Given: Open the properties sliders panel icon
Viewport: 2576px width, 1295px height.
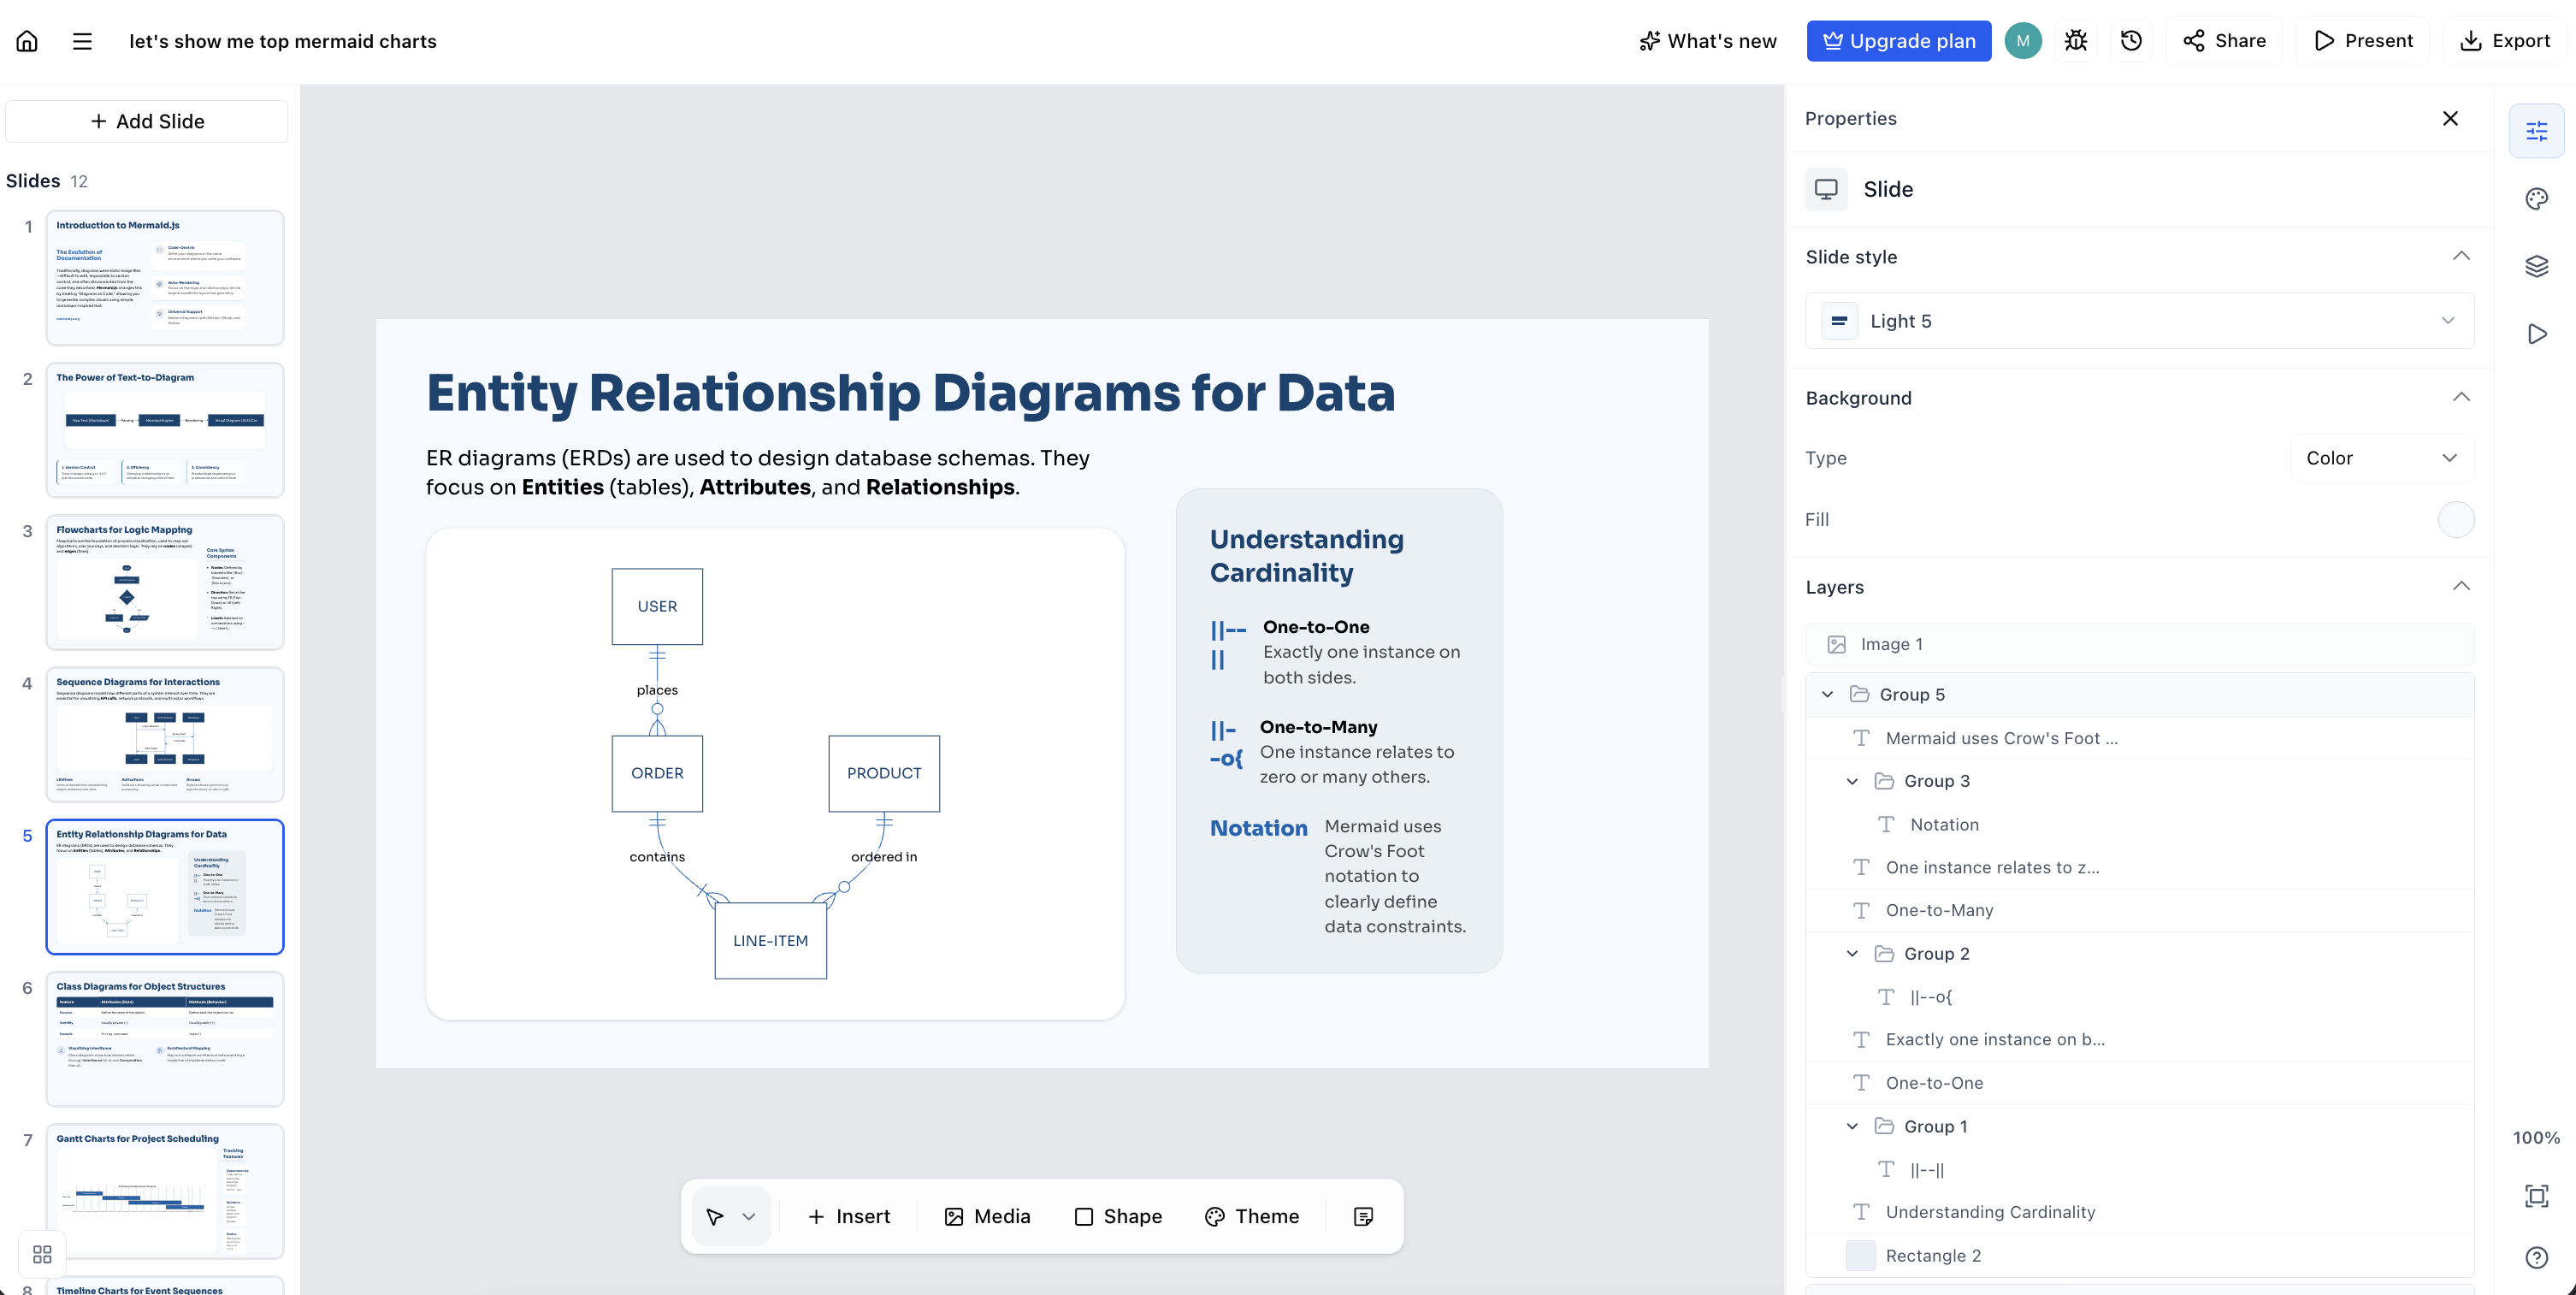Looking at the screenshot, I should pos(2536,131).
